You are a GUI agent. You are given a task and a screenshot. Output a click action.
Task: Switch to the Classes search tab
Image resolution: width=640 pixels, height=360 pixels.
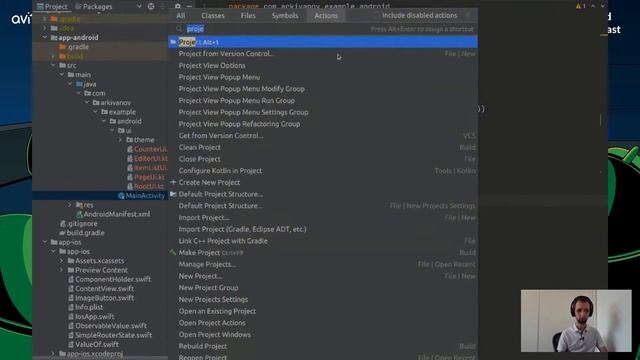(x=213, y=16)
